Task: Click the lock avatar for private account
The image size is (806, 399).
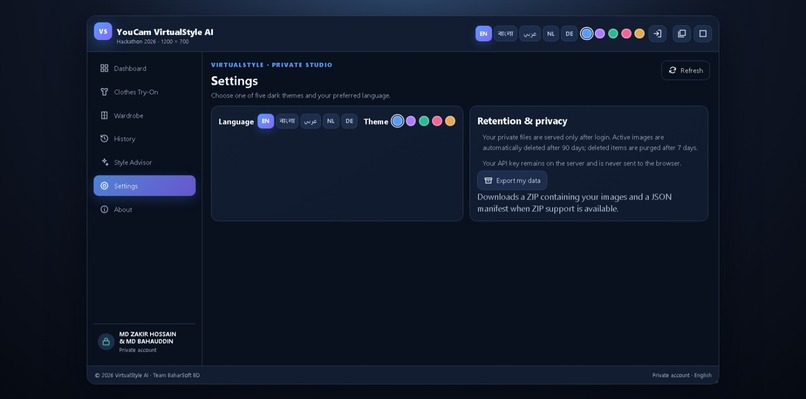Action: tap(106, 341)
